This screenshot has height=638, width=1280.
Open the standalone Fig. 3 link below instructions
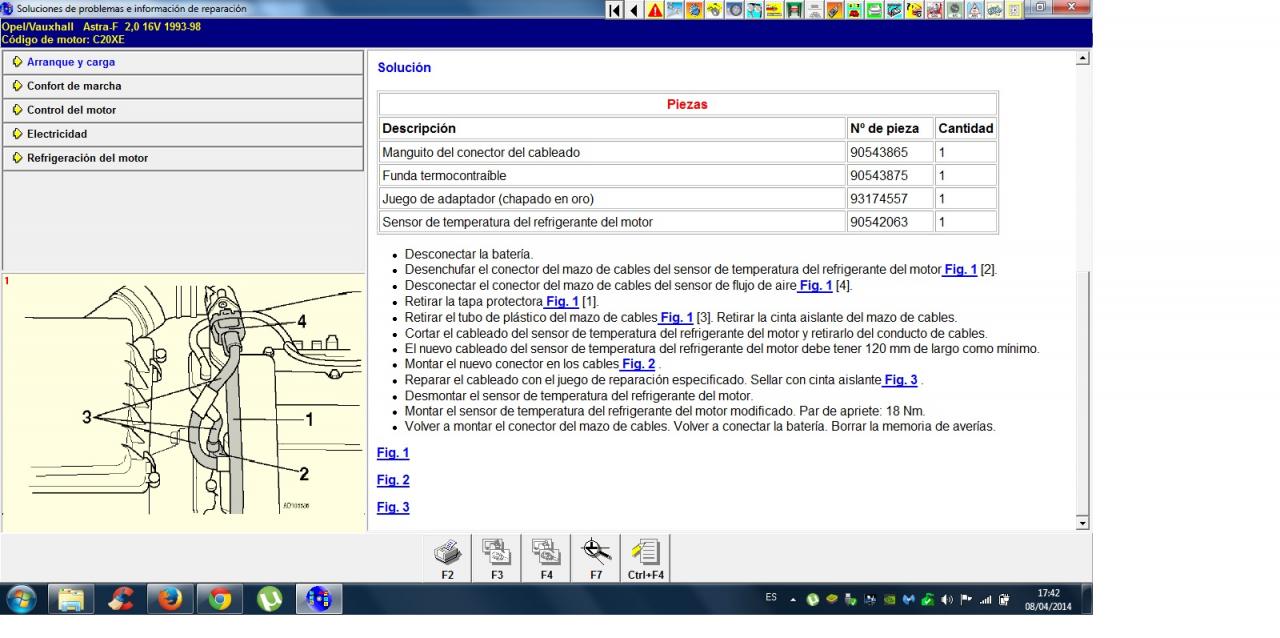392,507
